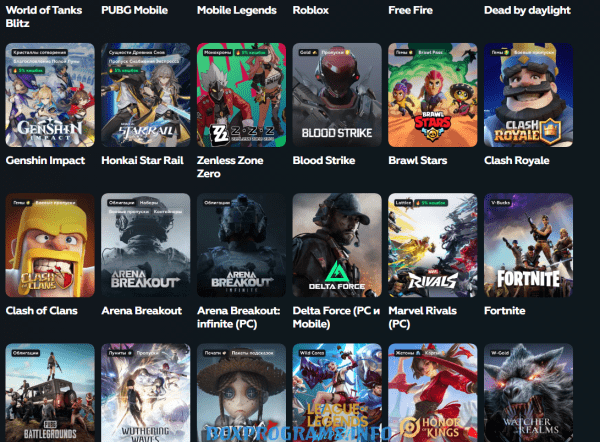The image size is (600, 442).
Task: Click the Наборы tag on Arena Breakout
Action: (149, 203)
